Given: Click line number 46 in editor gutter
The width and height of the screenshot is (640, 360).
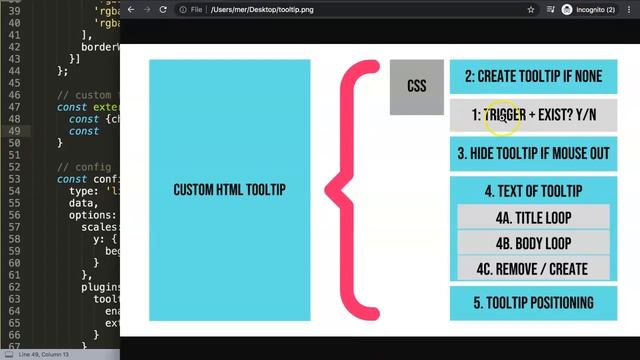Looking at the screenshot, I should [x=14, y=95].
